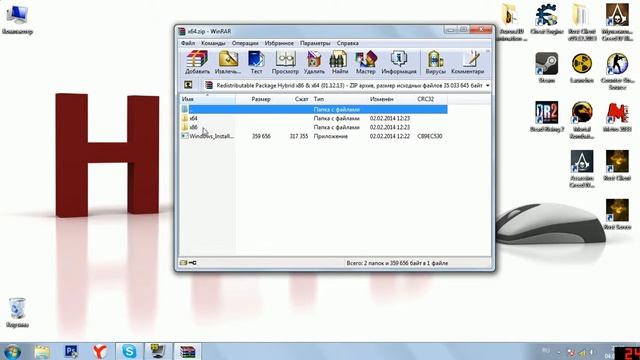Screen dimensions: 640x360
Task: Click the key icon in WinRAR status bar
Action: [193, 263]
